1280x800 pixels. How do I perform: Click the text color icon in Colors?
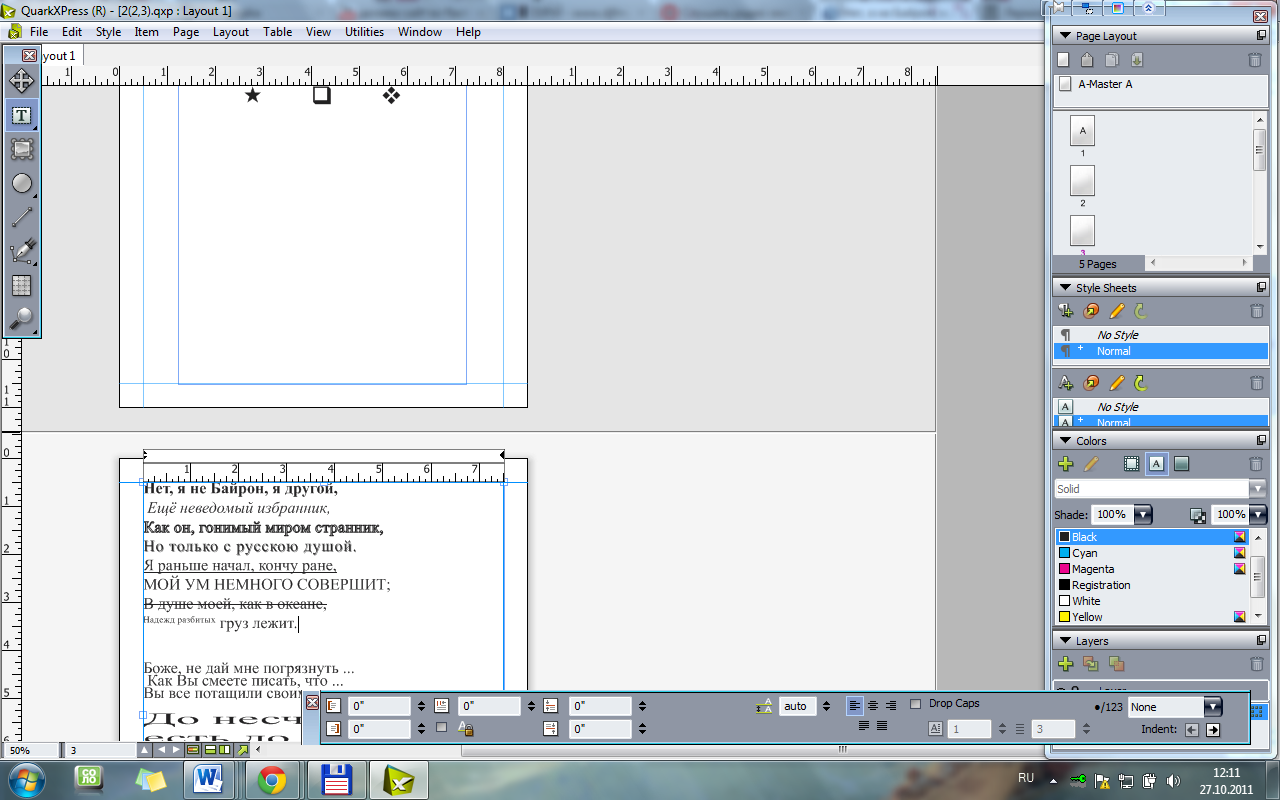pos(1157,464)
